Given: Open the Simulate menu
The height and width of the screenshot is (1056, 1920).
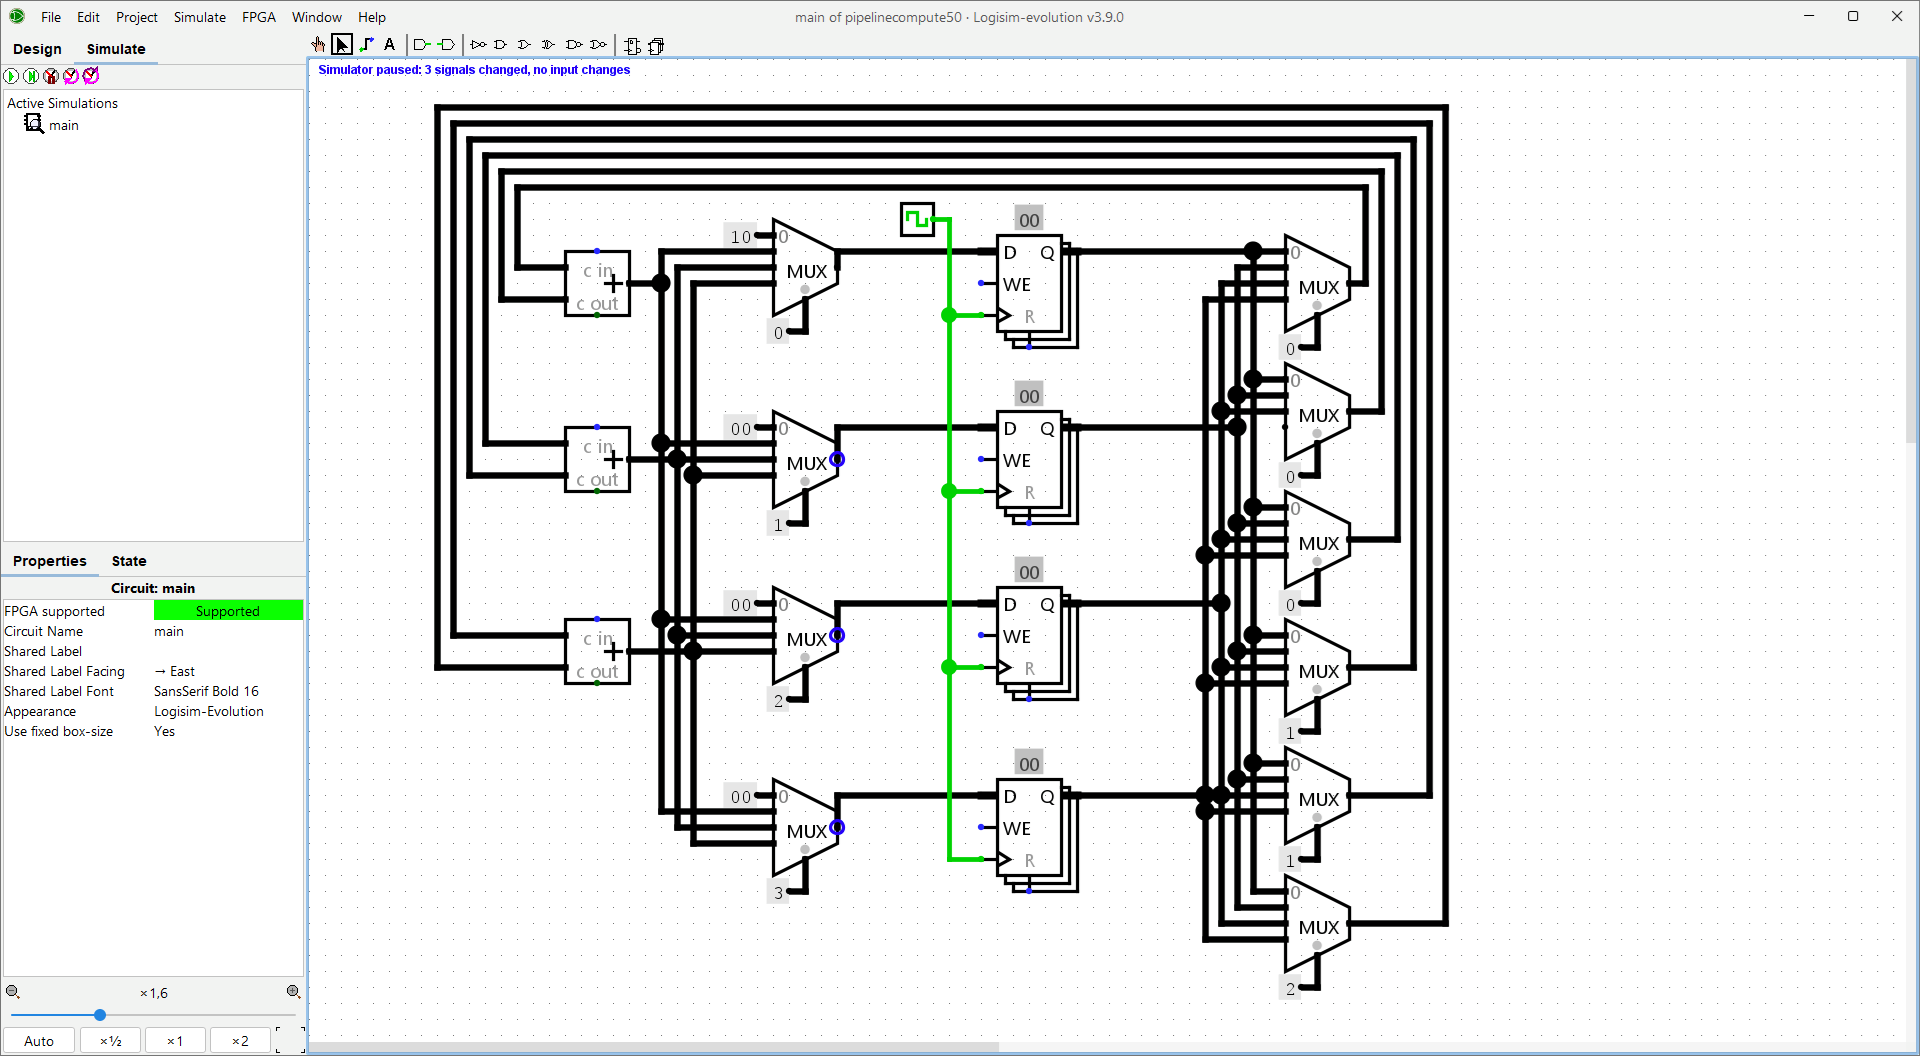Looking at the screenshot, I should [200, 17].
